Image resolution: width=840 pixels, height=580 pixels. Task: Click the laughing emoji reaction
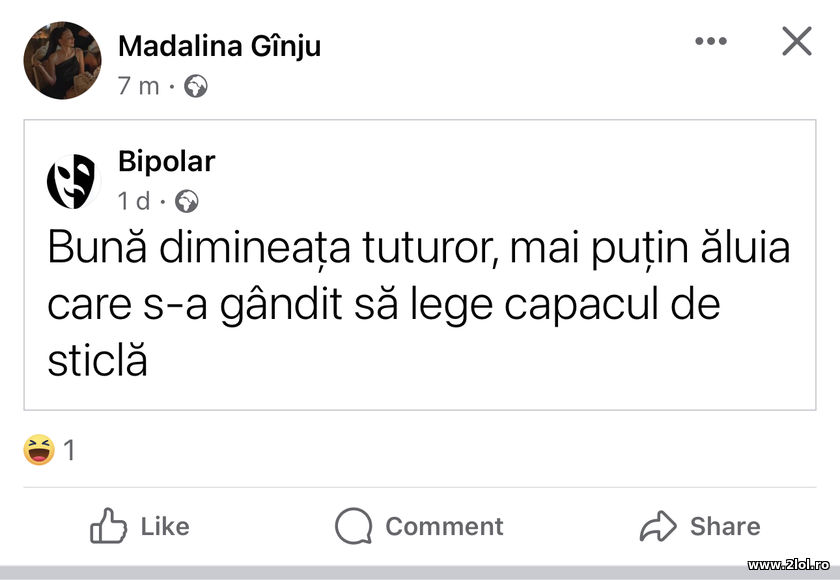coord(38,450)
